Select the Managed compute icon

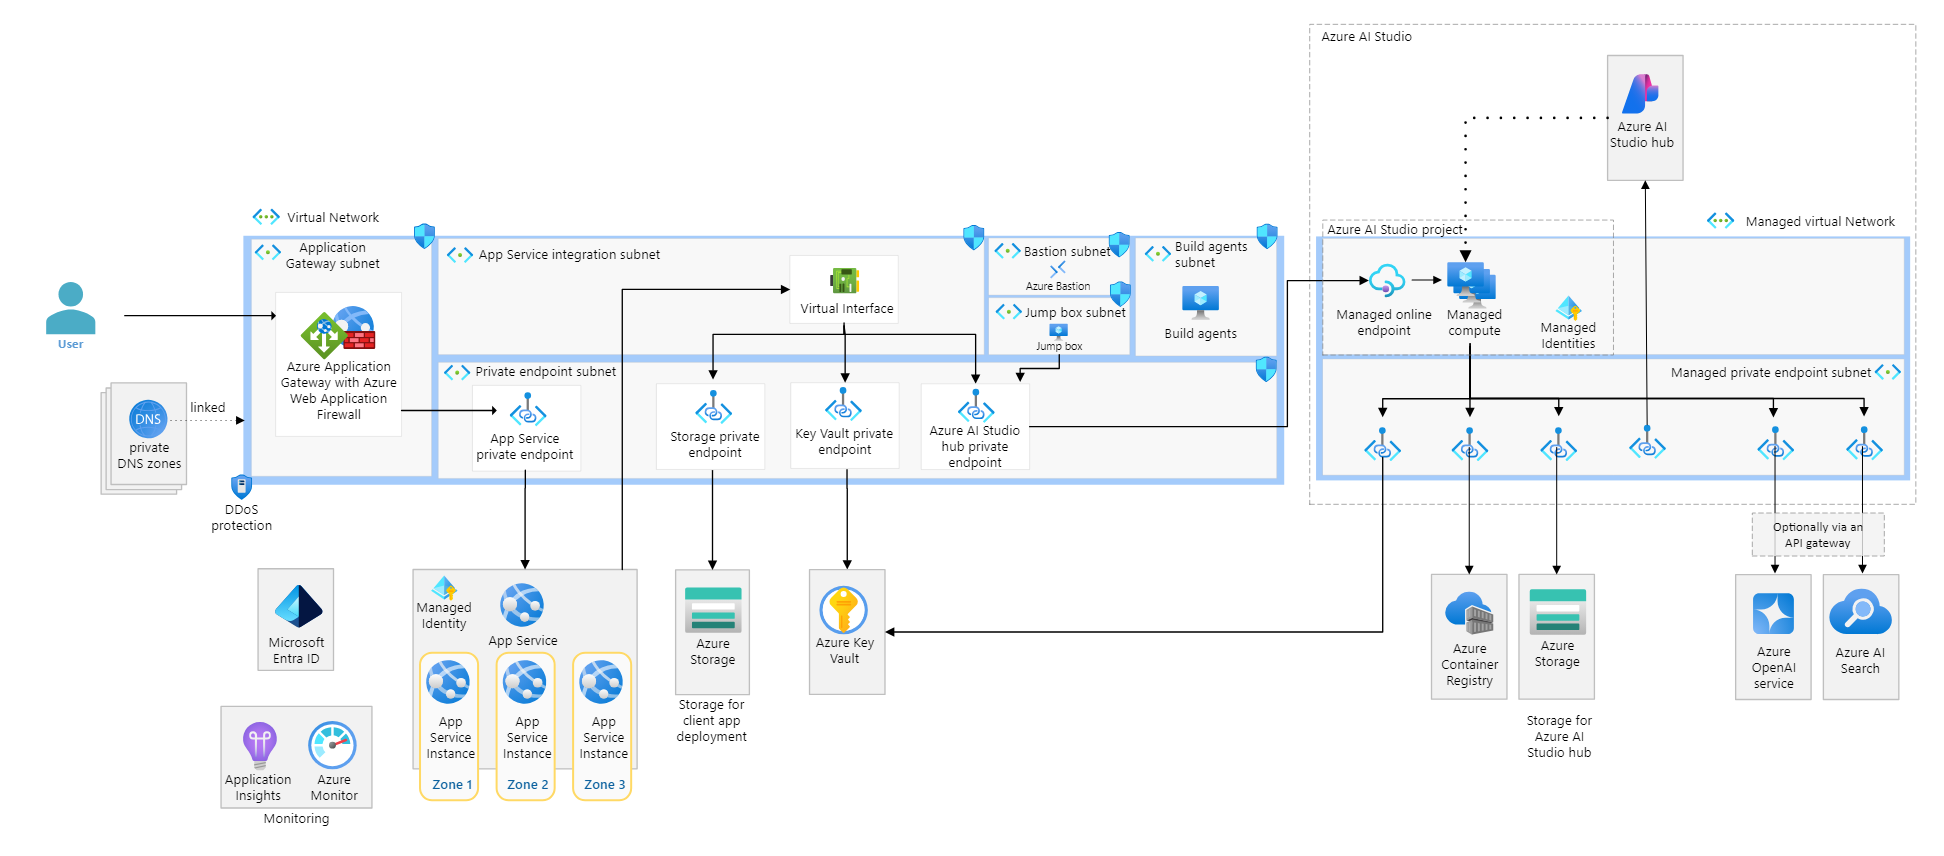(x=1471, y=284)
